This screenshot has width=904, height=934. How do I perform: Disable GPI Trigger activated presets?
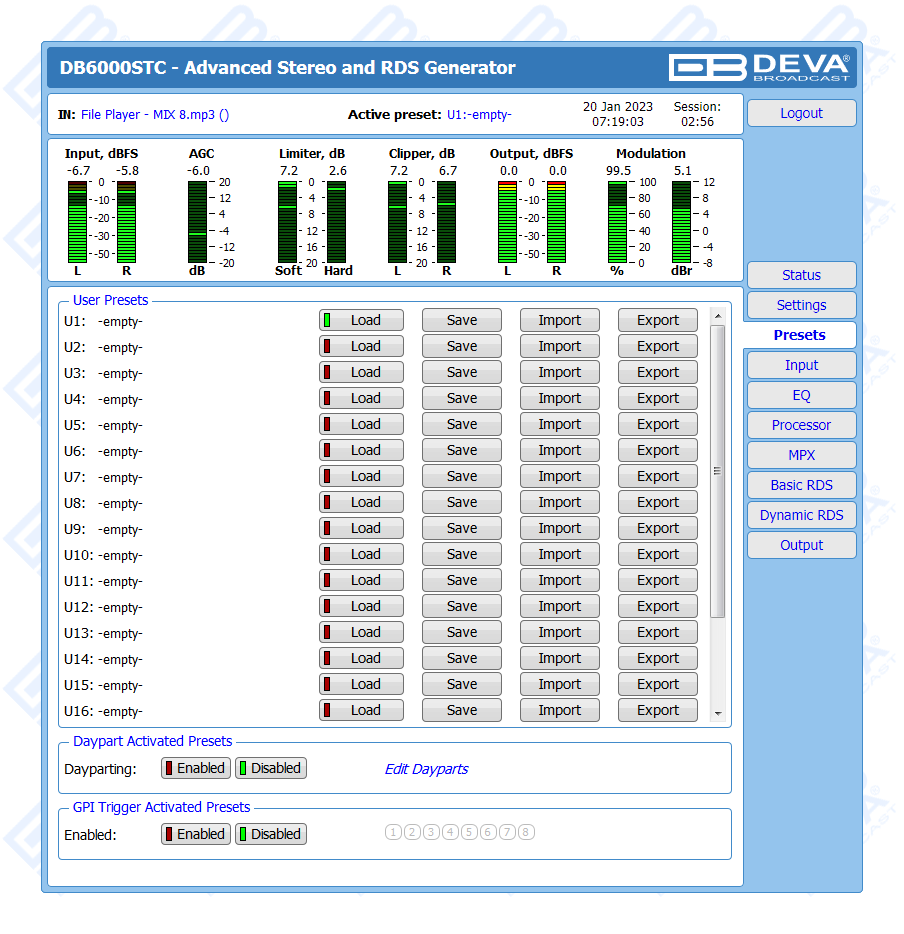click(270, 834)
